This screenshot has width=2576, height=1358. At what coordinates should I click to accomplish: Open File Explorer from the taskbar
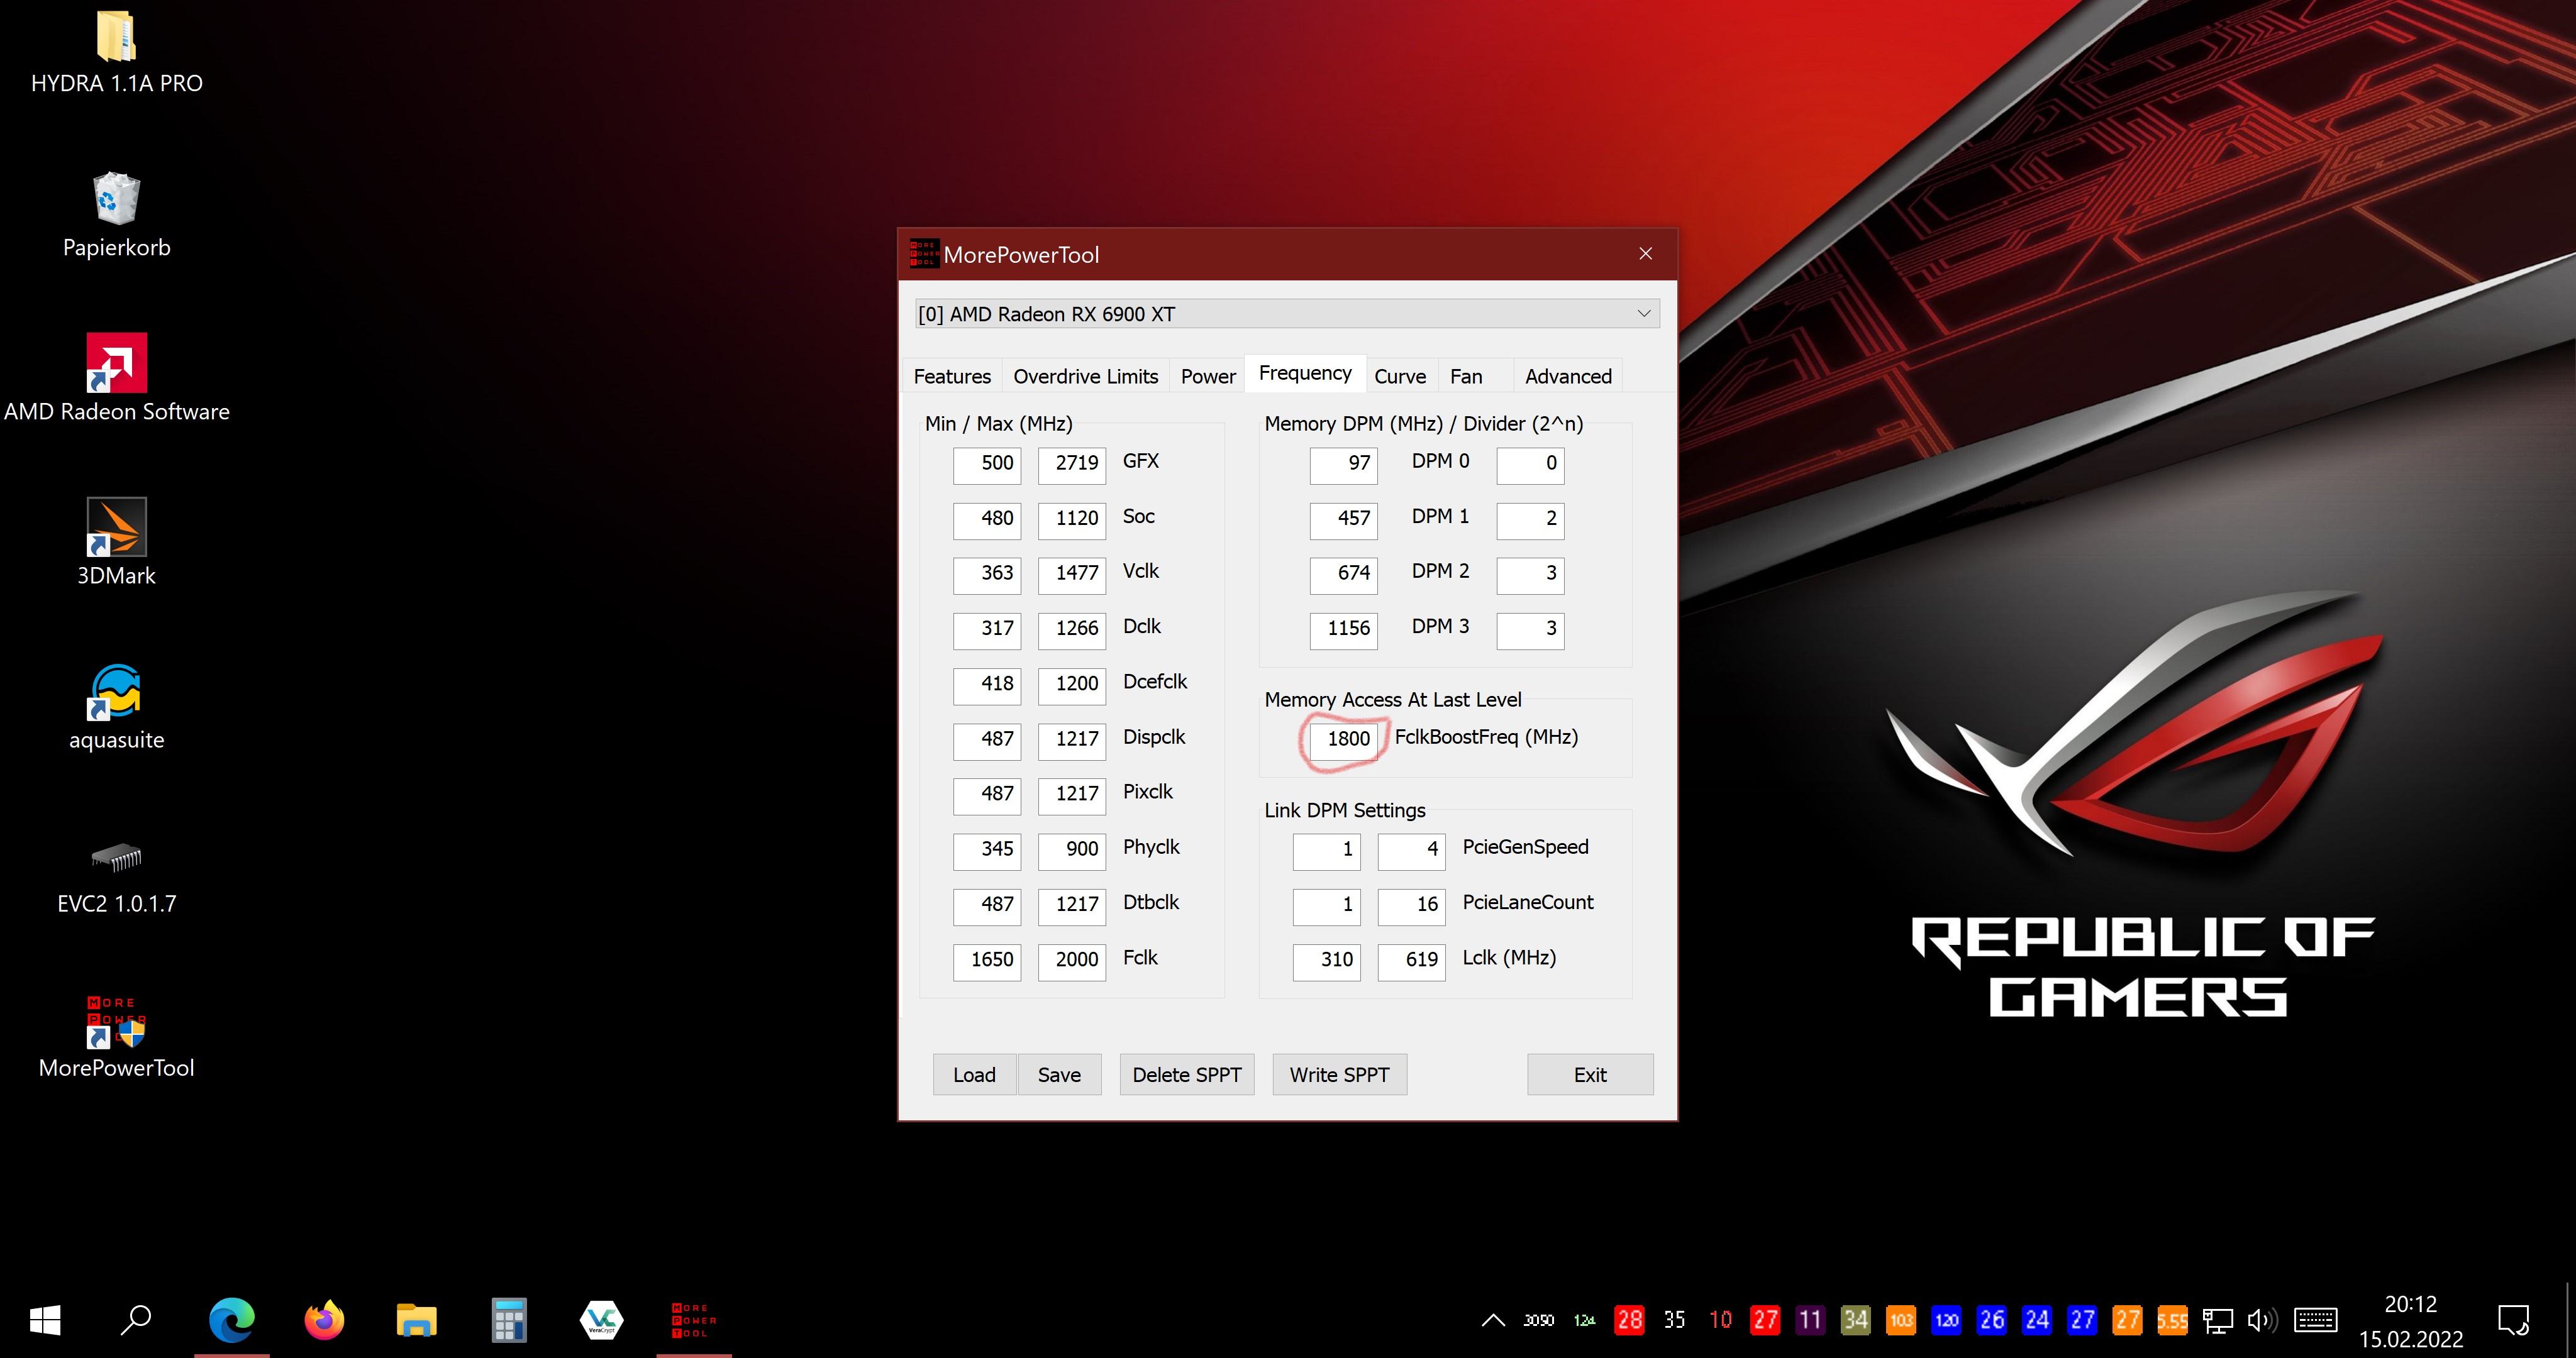click(x=416, y=1320)
